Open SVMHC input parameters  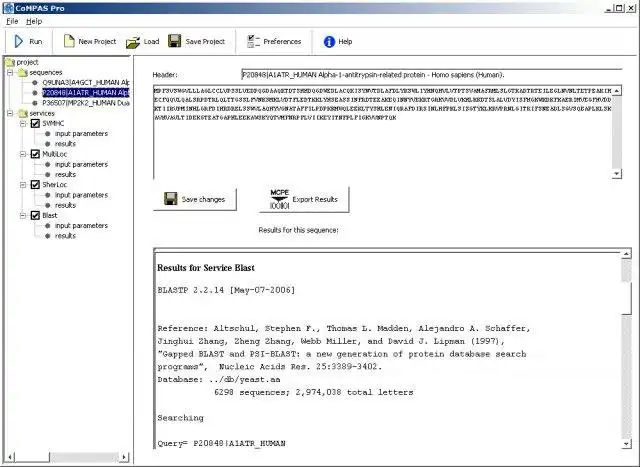point(81,133)
